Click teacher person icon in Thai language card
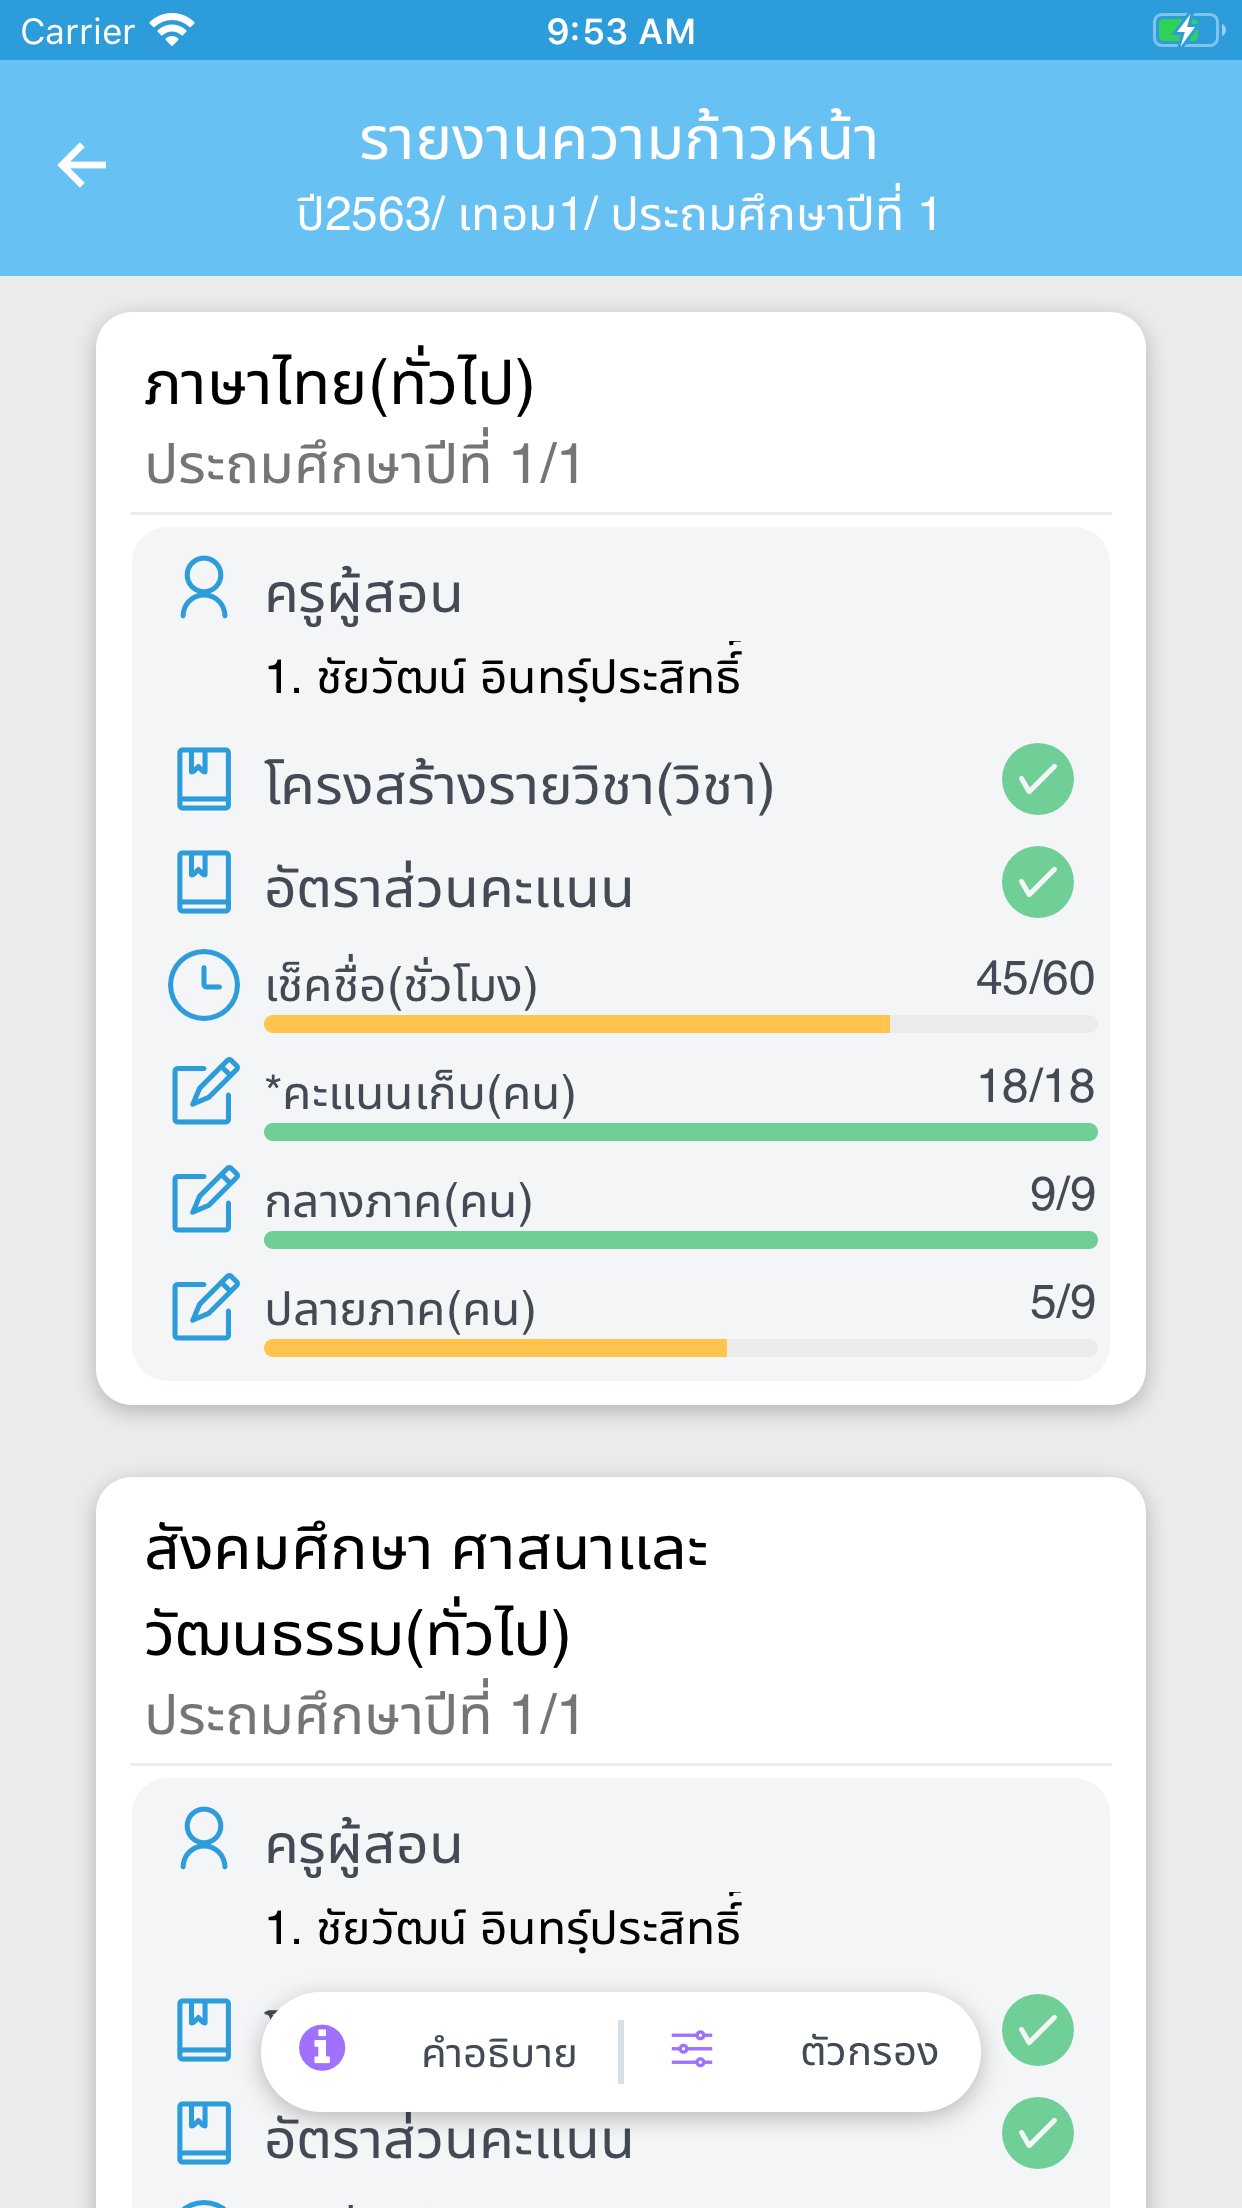The image size is (1242, 2208). [x=204, y=589]
